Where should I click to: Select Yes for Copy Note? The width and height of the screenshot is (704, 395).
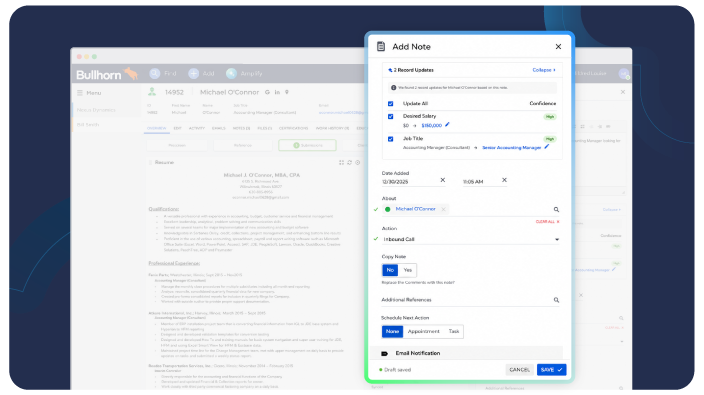(x=407, y=270)
